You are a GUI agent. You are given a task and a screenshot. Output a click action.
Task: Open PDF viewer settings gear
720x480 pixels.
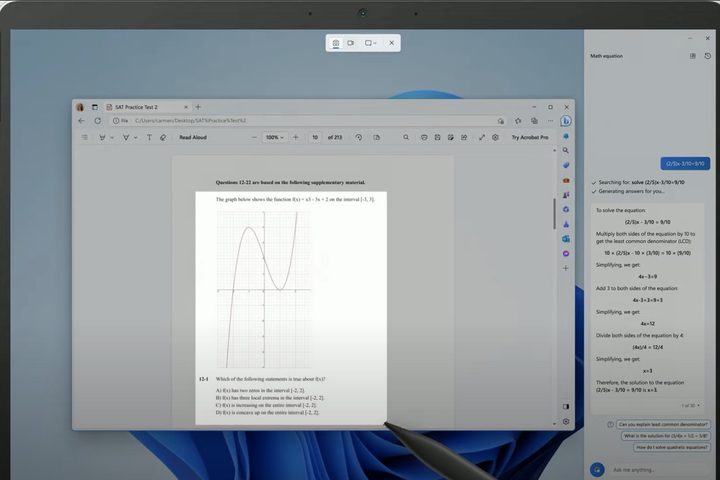click(495, 137)
